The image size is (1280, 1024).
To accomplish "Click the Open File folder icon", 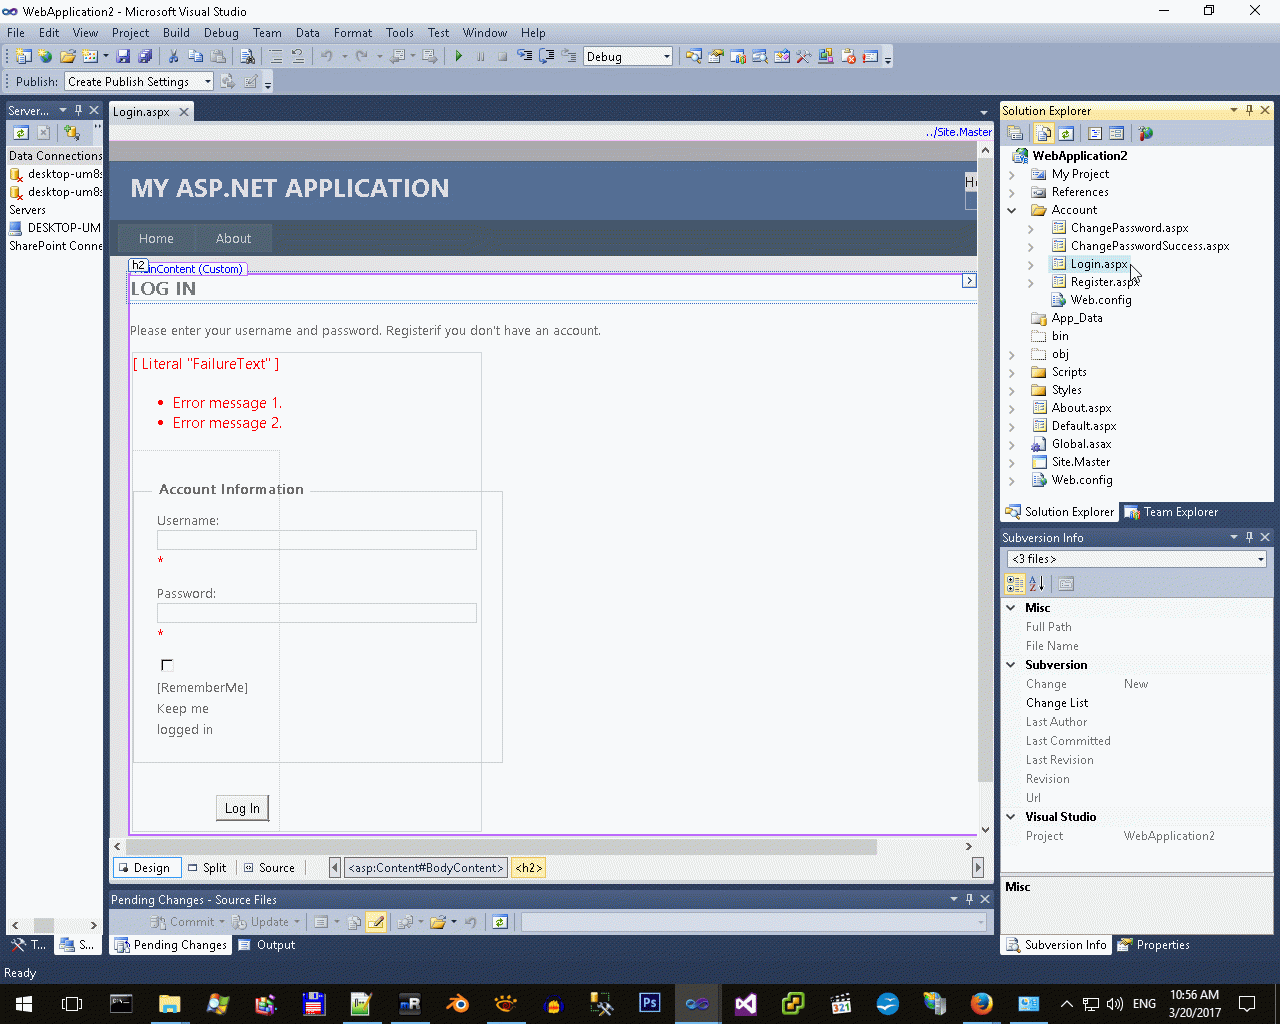I will point(67,56).
